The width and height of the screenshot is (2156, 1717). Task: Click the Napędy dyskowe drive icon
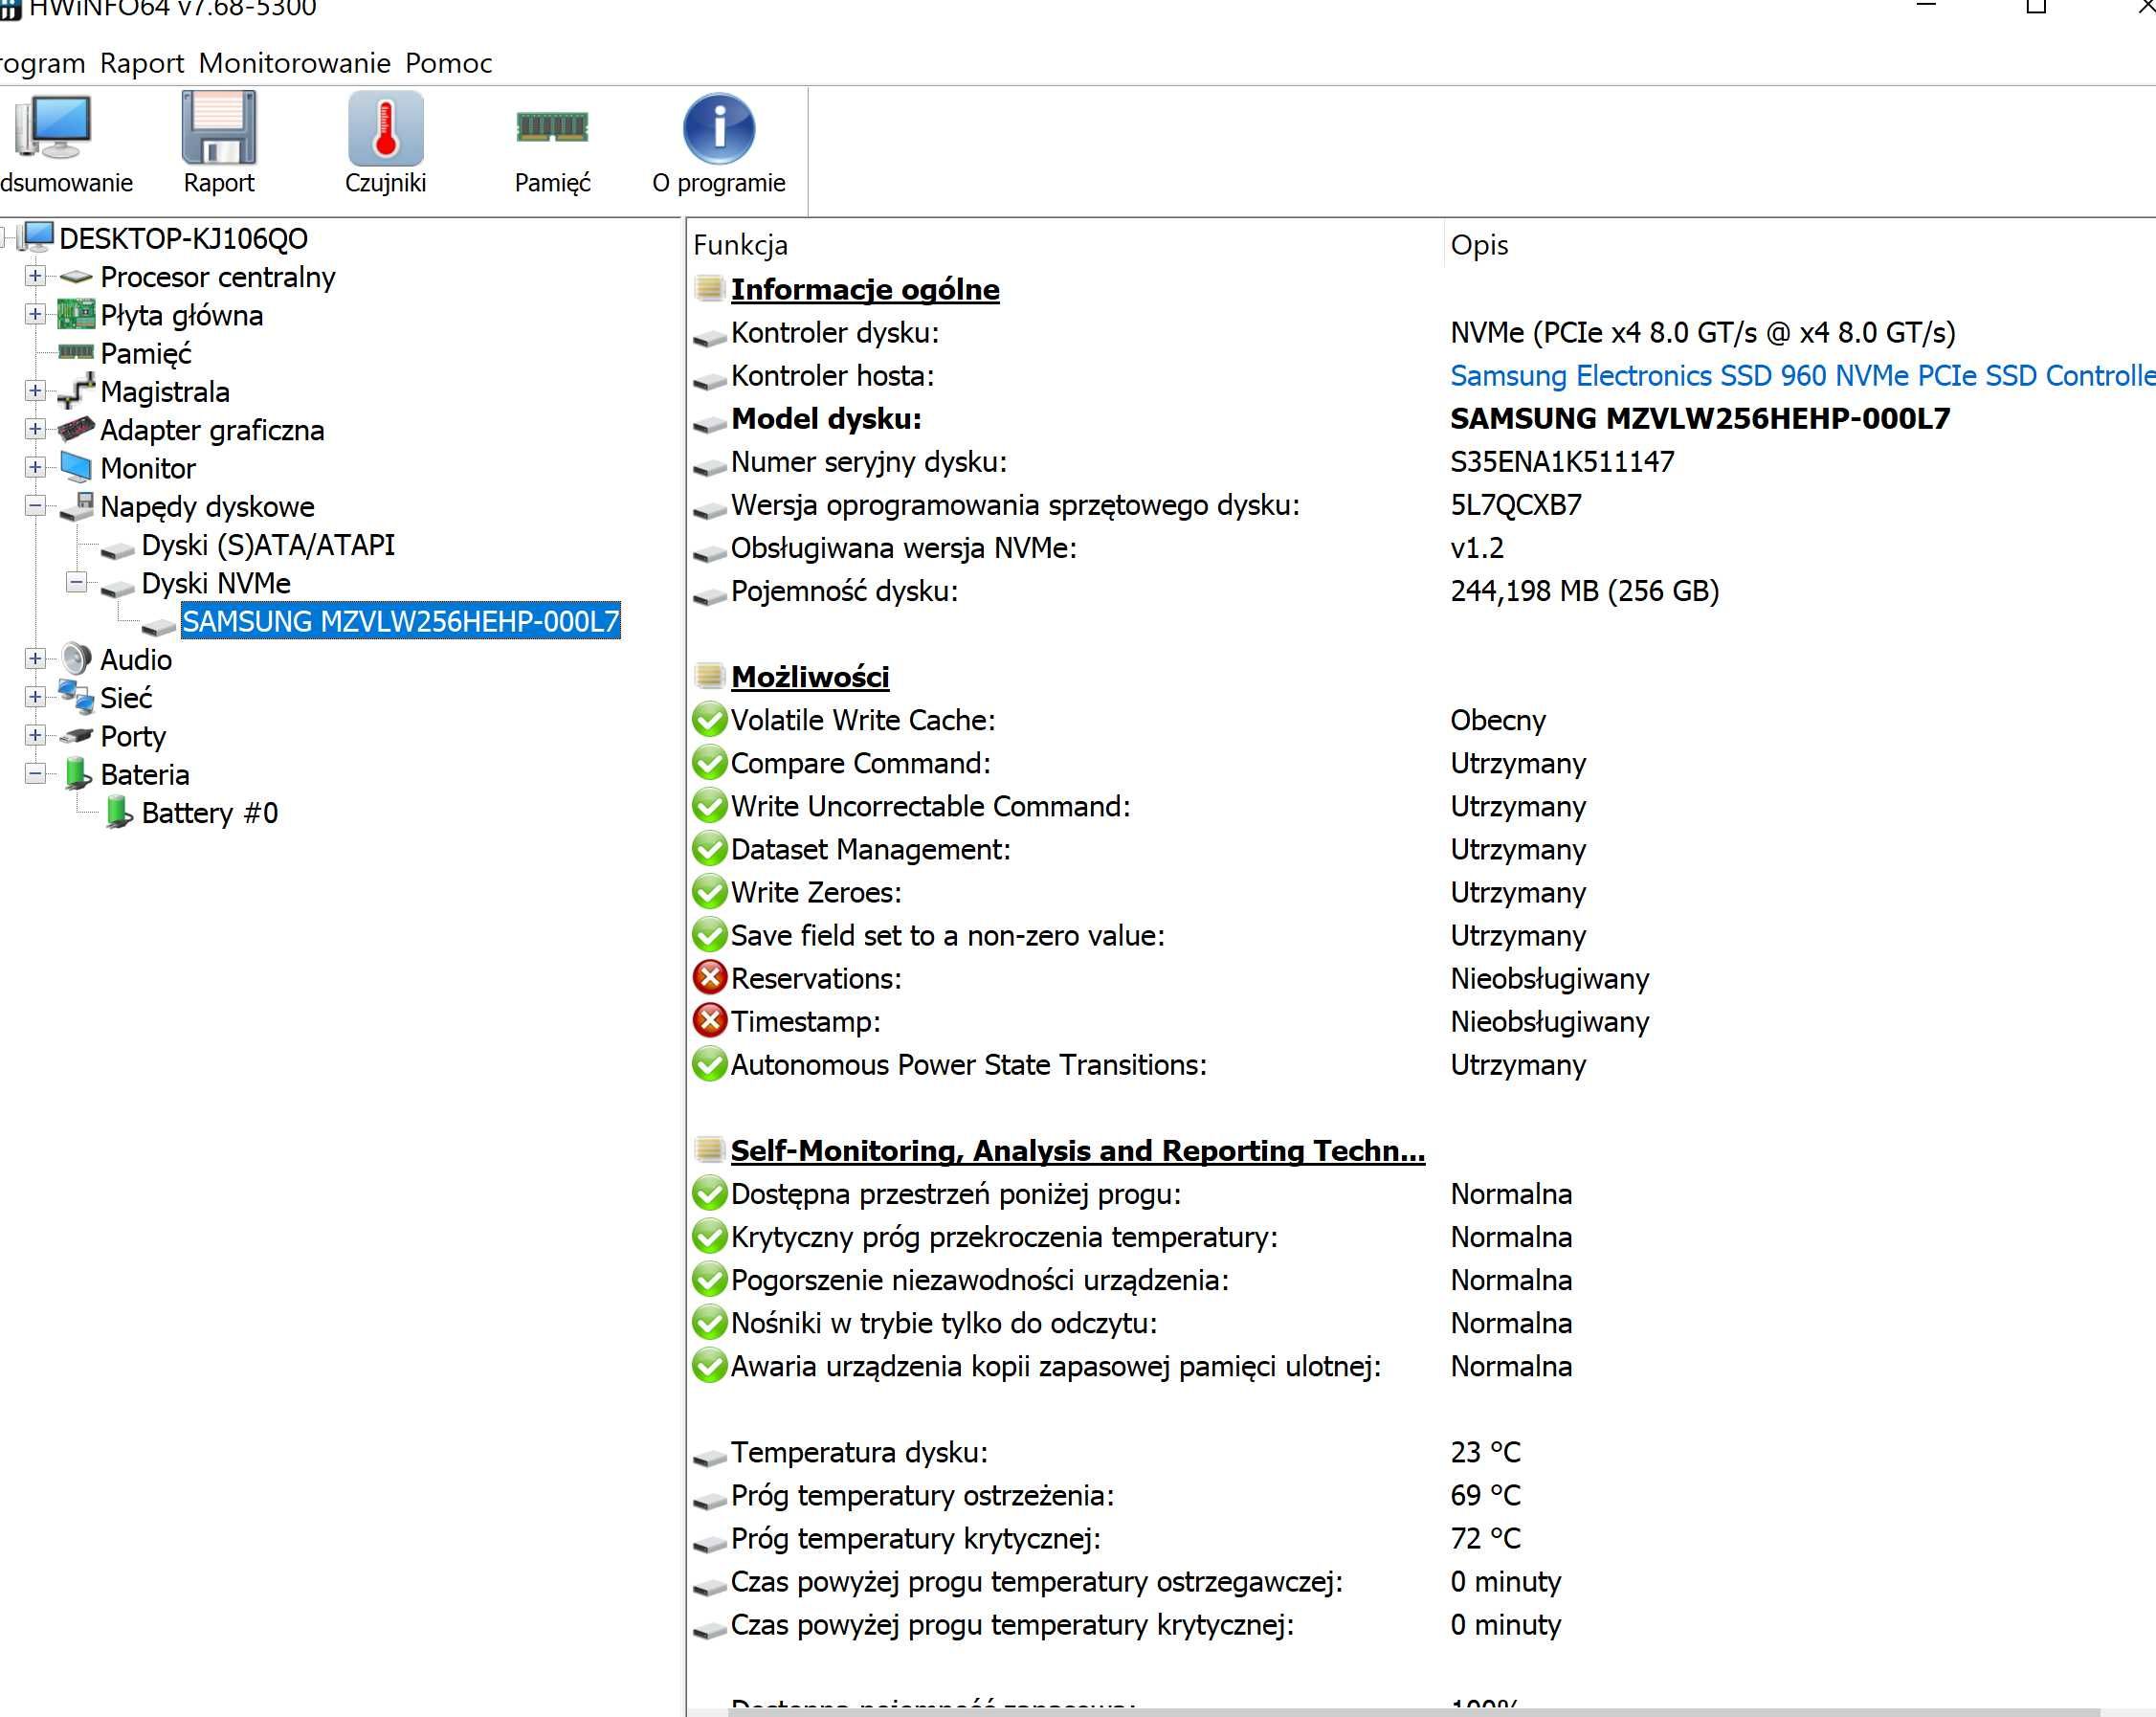[76, 506]
